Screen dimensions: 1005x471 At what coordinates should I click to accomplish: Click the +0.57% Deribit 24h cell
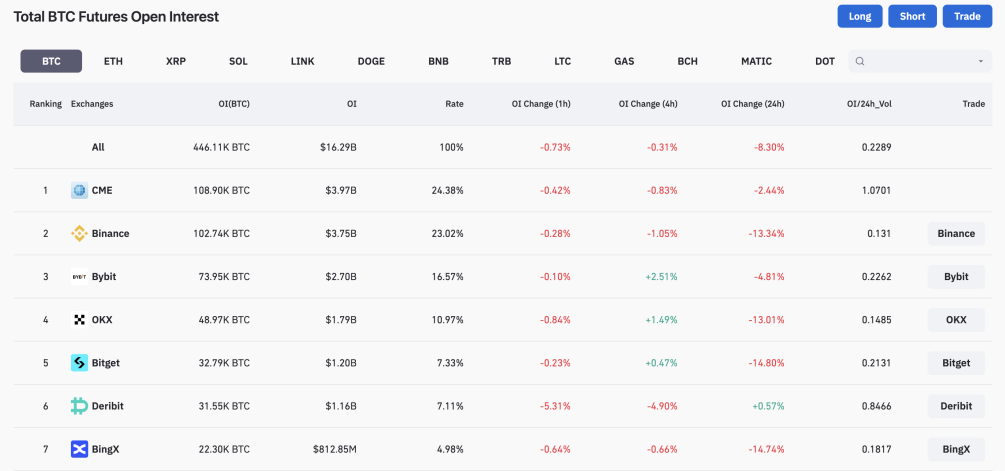click(768, 406)
